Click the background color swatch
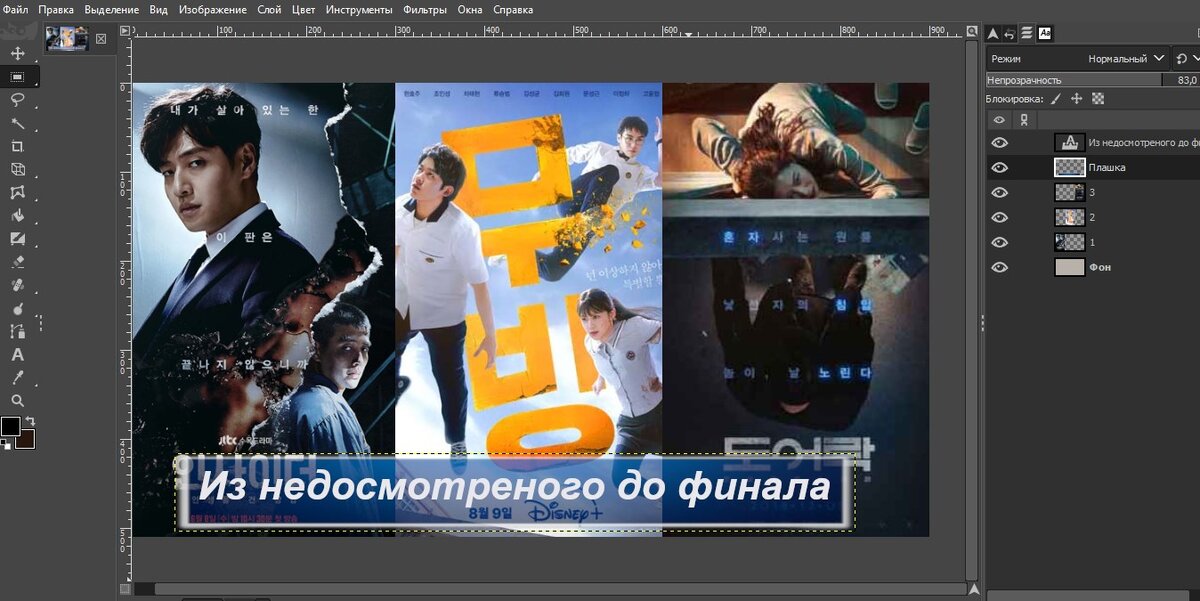Screen dimensions: 1200x601 [26, 440]
